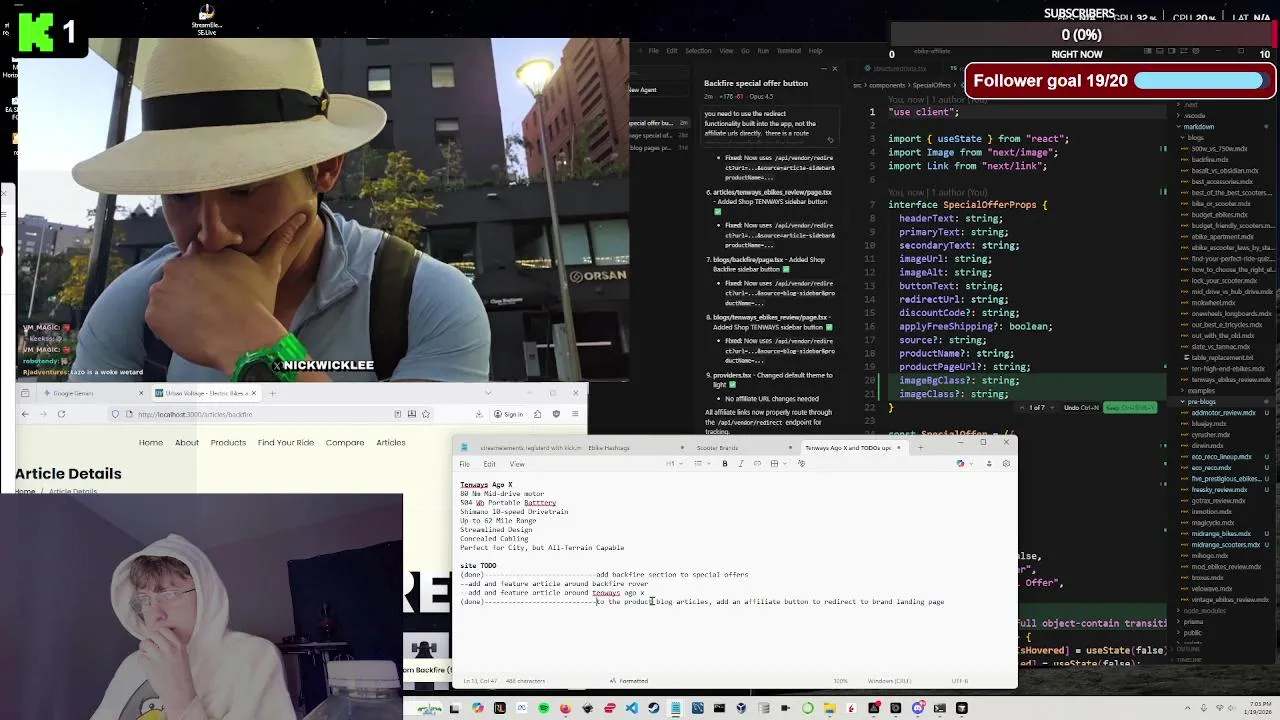Open Notepad from the taskbar

tap(676, 708)
